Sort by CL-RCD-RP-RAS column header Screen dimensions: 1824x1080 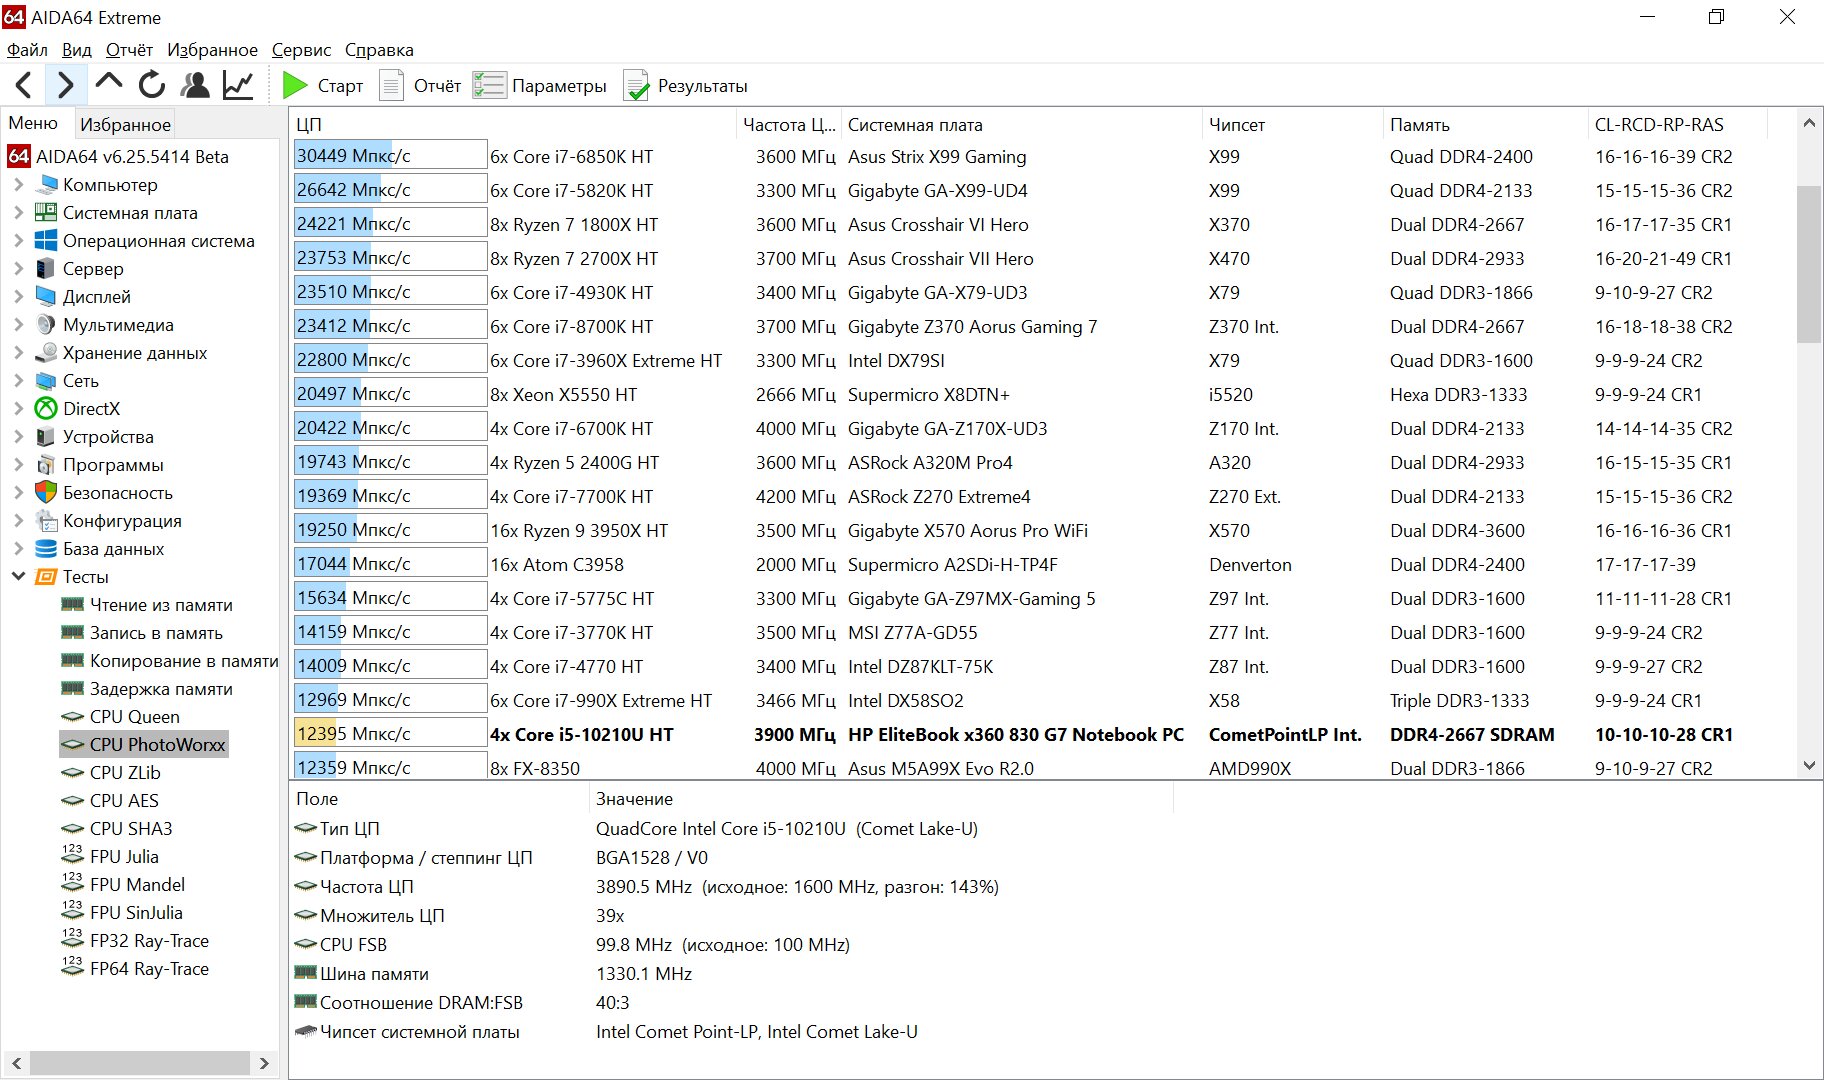tap(1678, 125)
